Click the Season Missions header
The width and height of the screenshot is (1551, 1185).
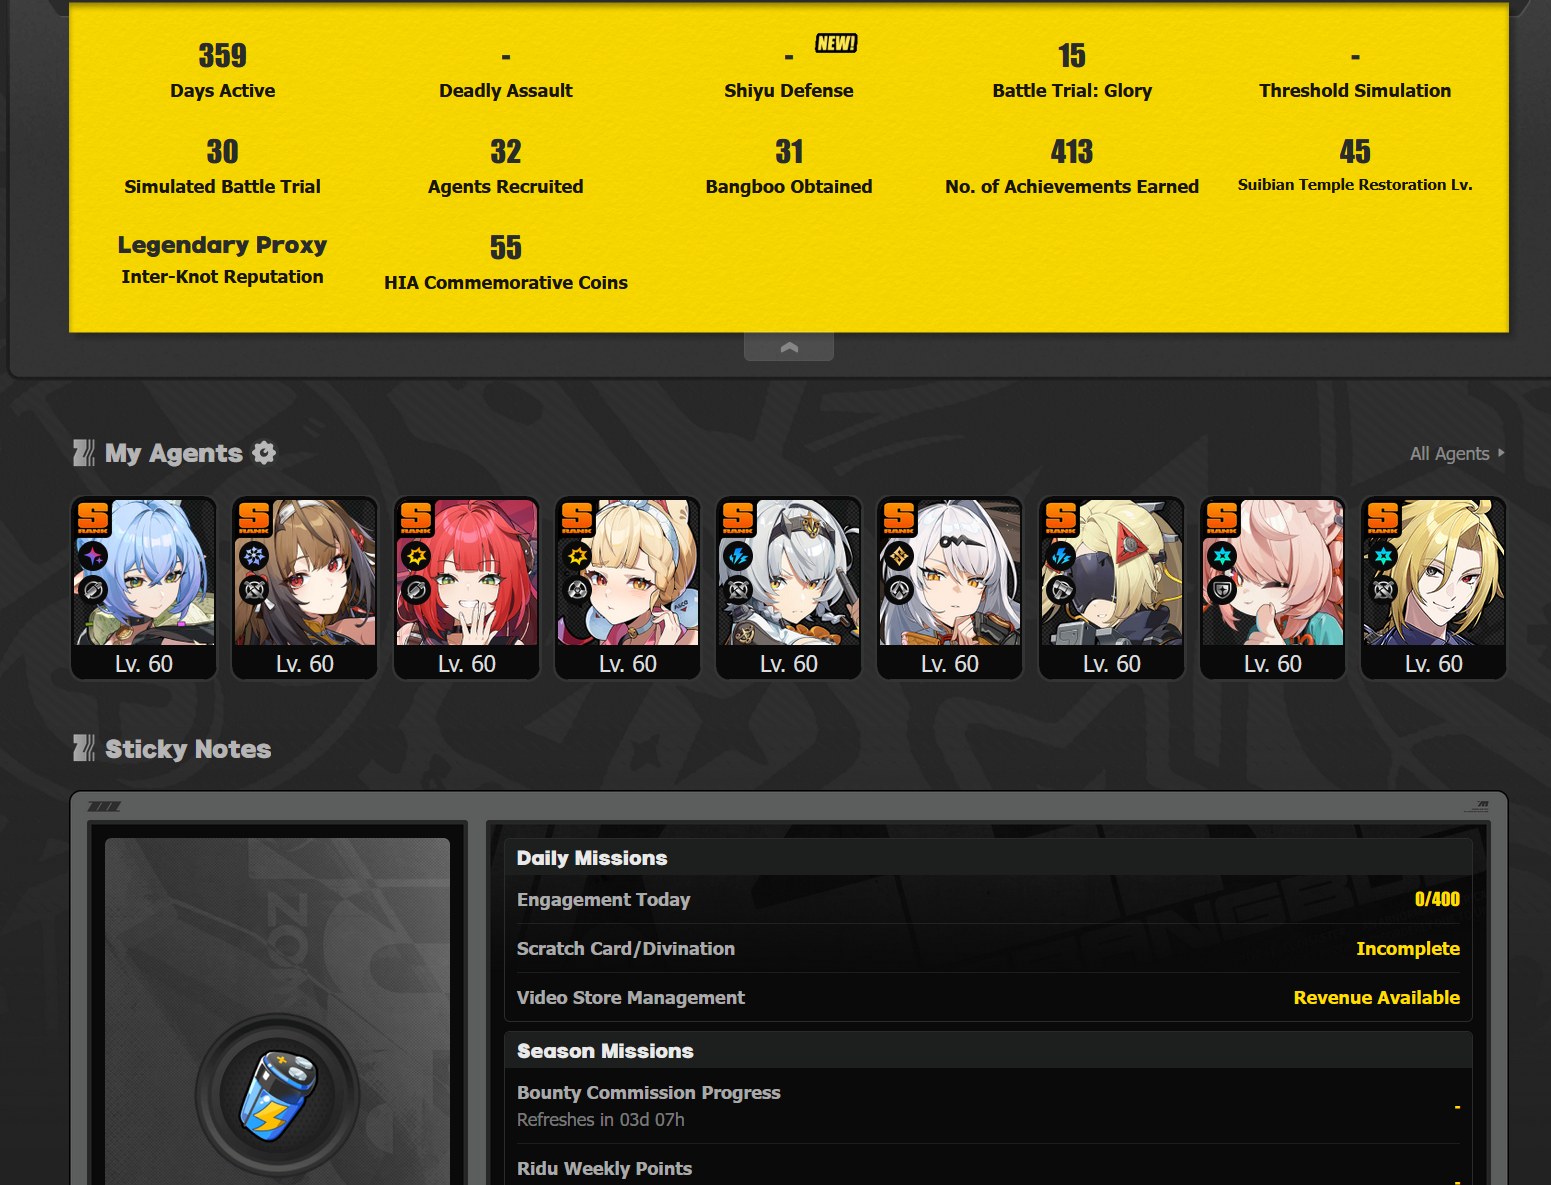click(605, 1051)
